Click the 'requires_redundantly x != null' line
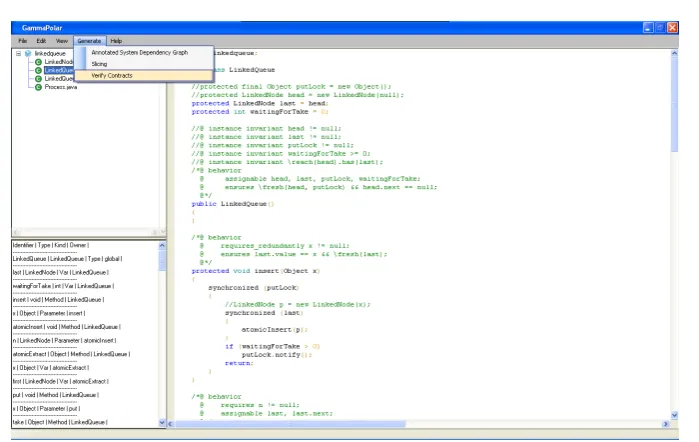 [285, 246]
